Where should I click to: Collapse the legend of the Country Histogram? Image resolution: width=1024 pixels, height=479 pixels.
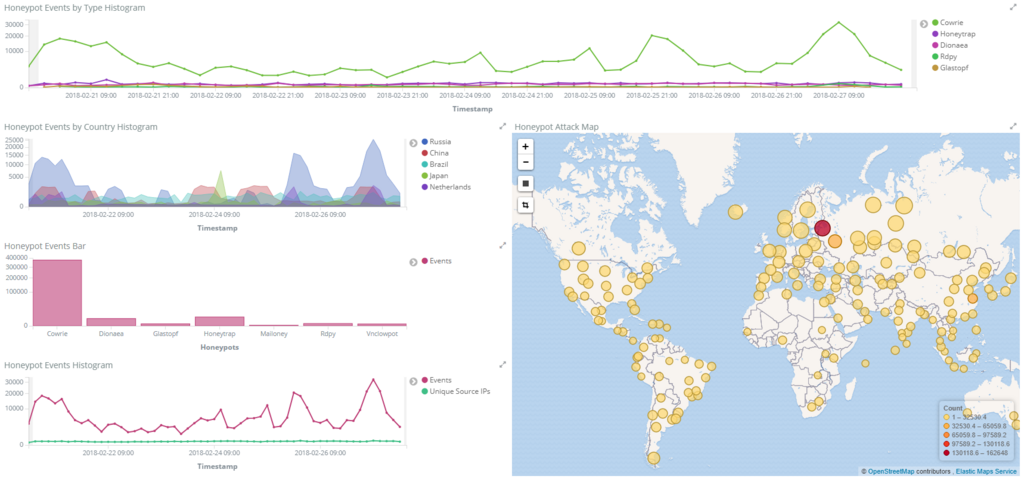tap(413, 142)
